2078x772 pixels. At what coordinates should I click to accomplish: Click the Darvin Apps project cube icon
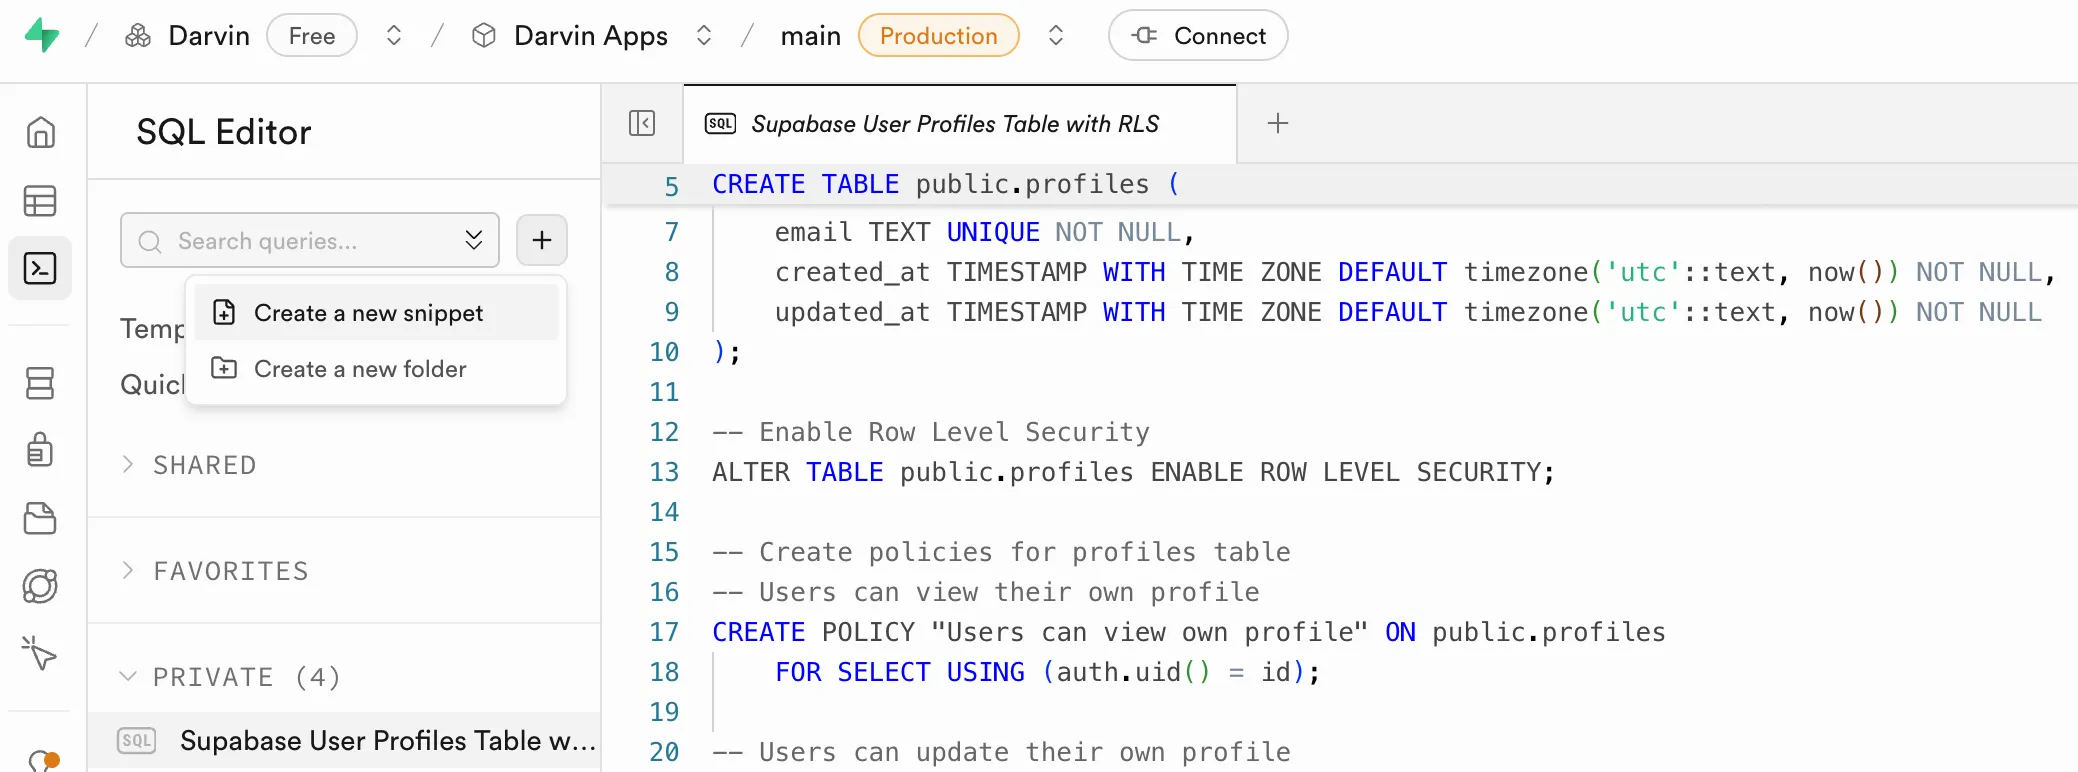click(x=484, y=36)
